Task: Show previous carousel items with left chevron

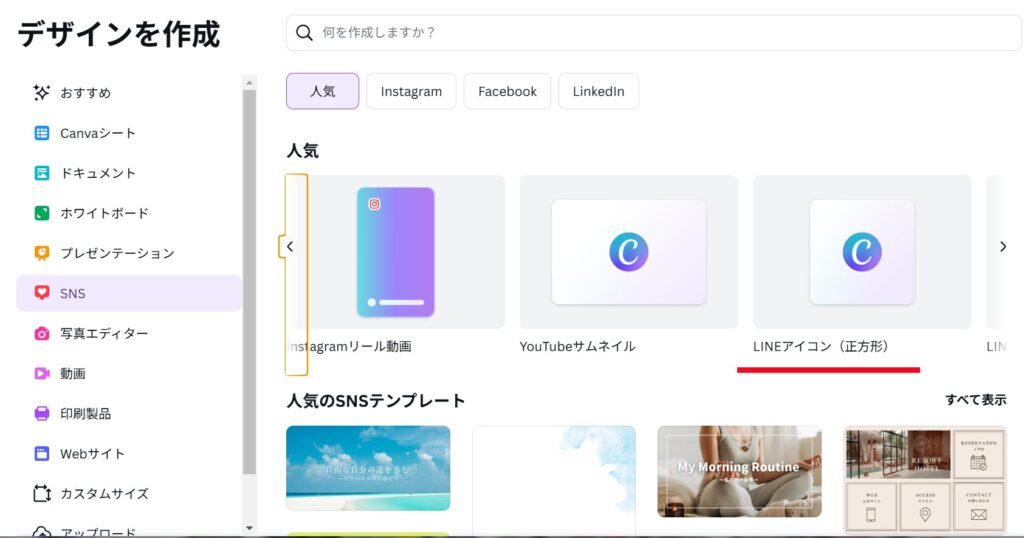Action: pos(290,246)
